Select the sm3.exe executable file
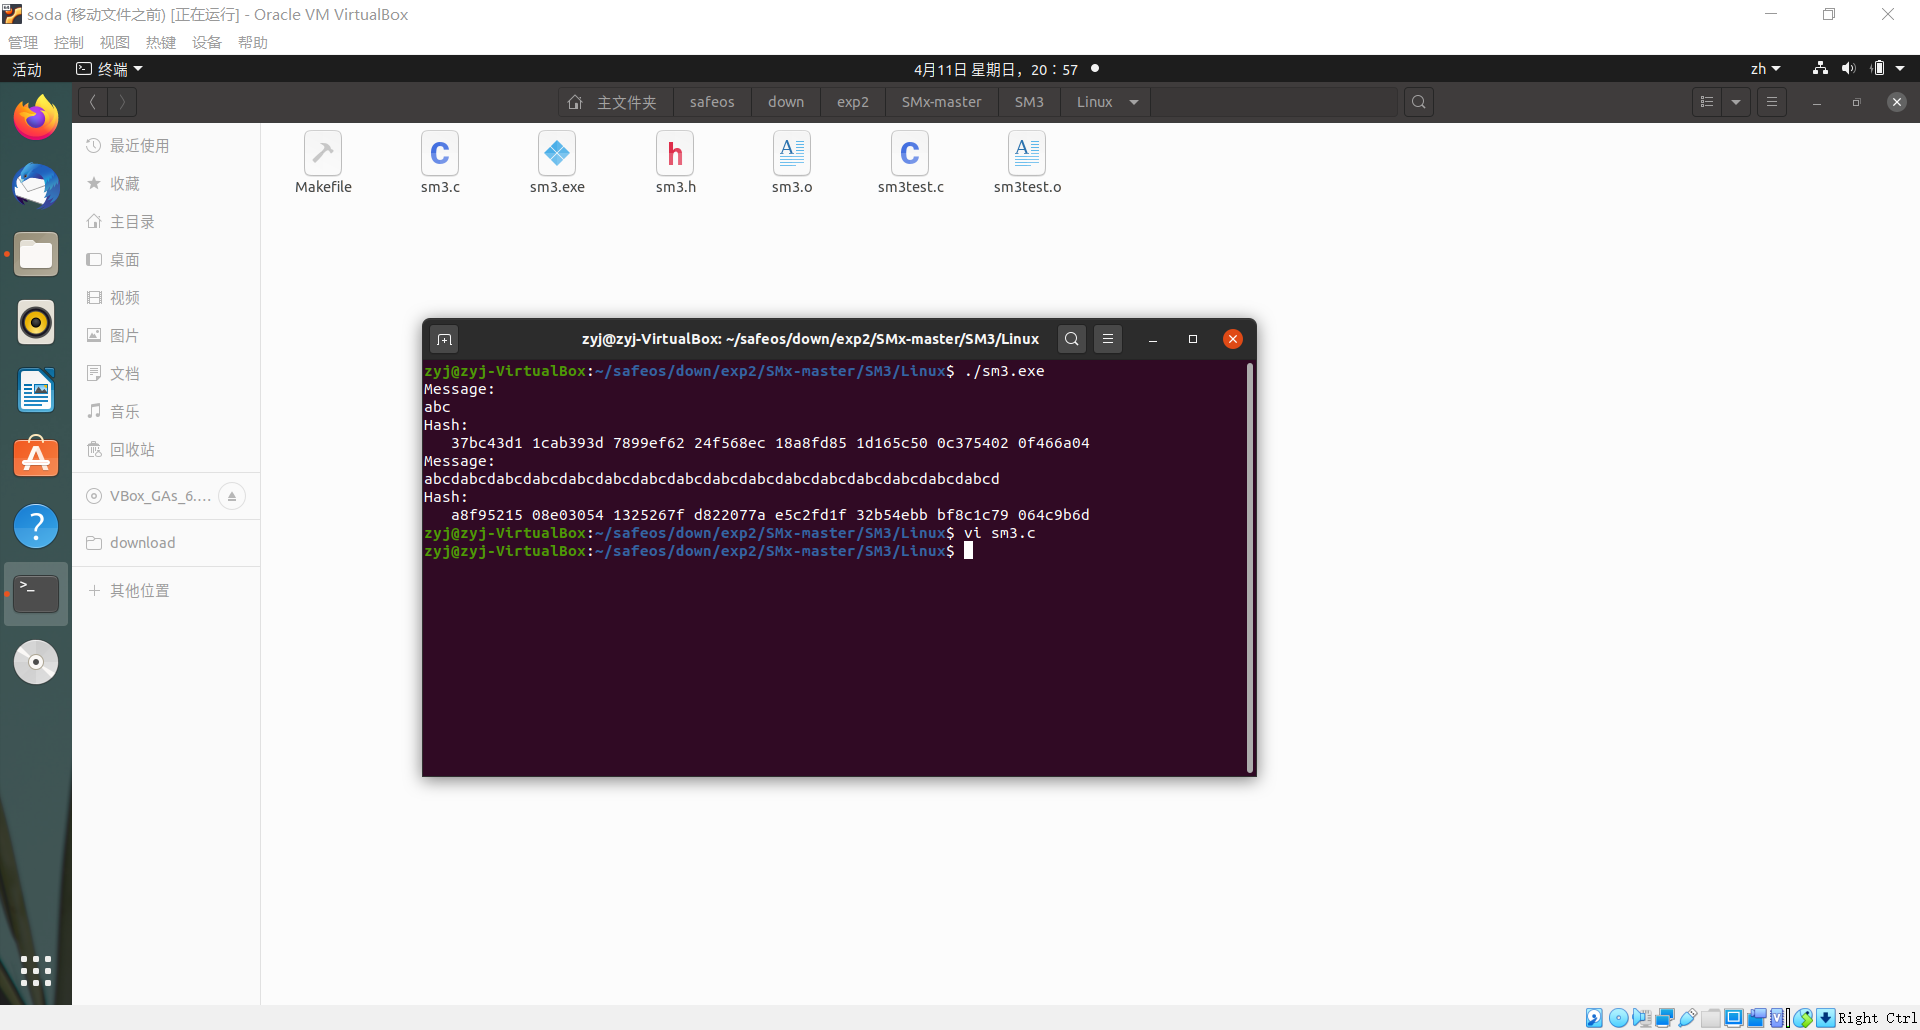Viewport: 1920px width, 1030px height. (557, 163)
